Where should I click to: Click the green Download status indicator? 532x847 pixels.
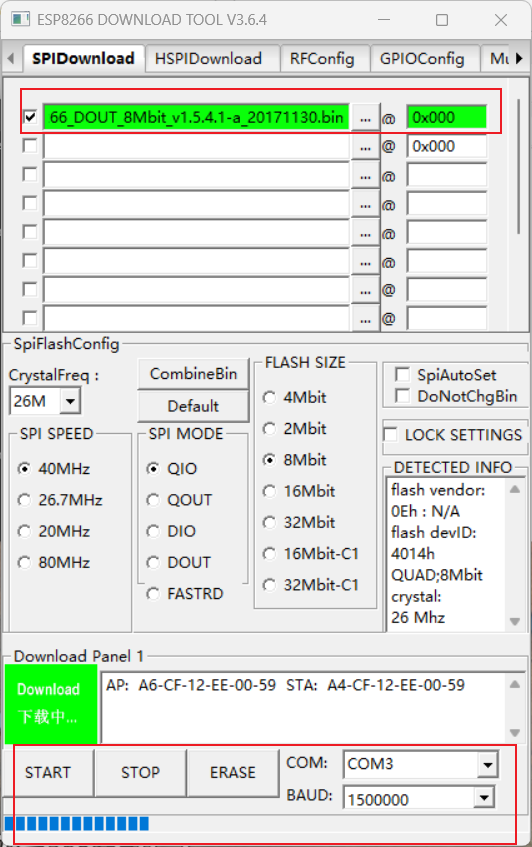(x=51, y=704)
